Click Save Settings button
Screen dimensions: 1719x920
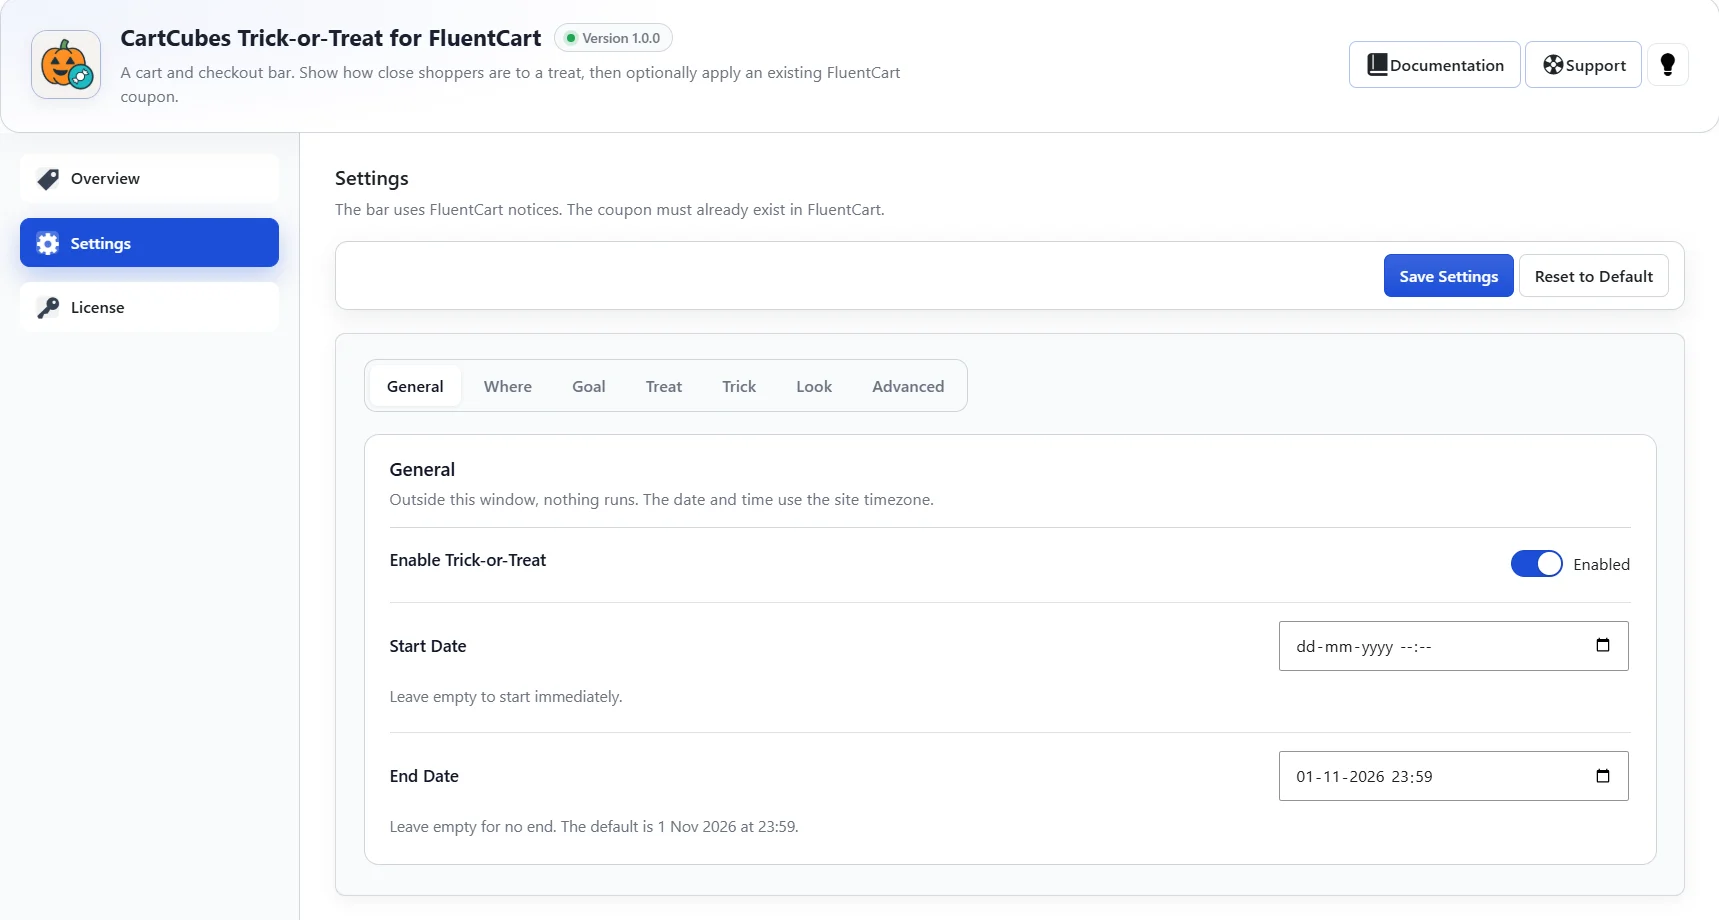click(1448, 276)
